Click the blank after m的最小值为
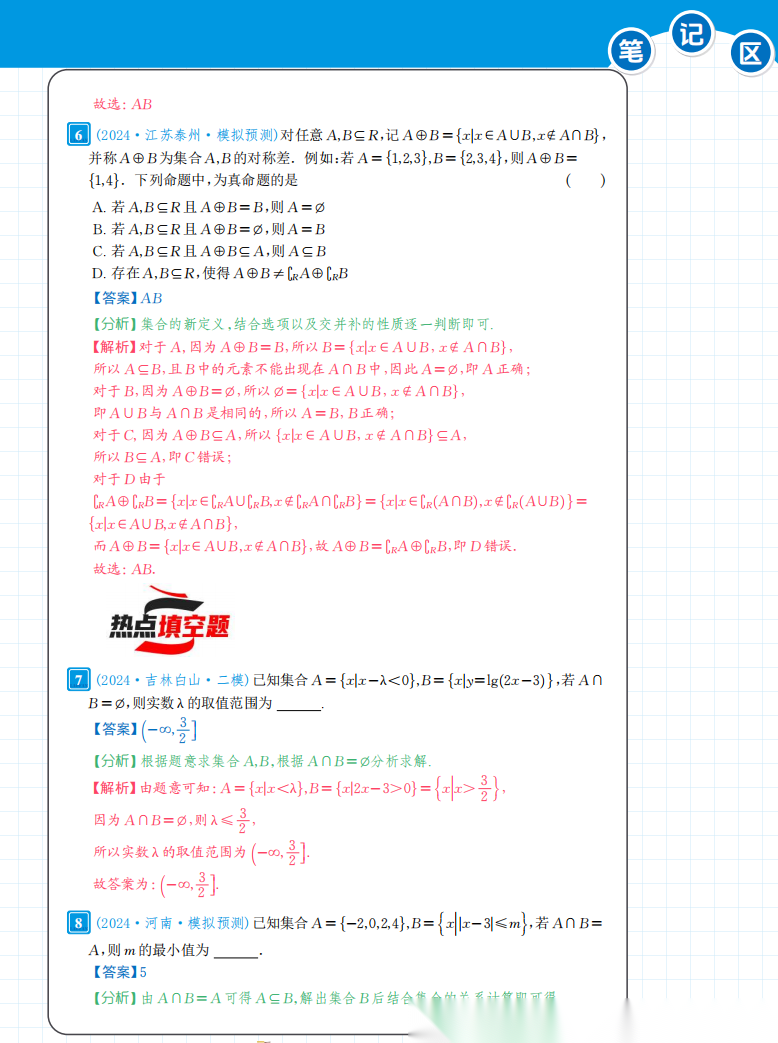 (x=236, y=950)
